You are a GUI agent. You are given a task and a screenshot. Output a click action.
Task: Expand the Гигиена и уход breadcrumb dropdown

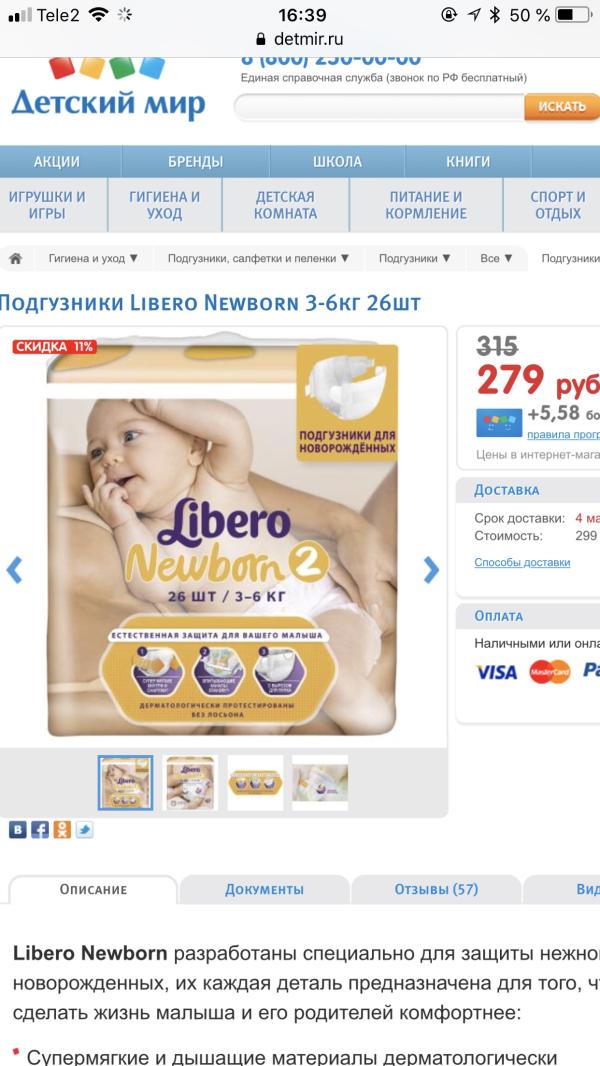coord(93,258)
